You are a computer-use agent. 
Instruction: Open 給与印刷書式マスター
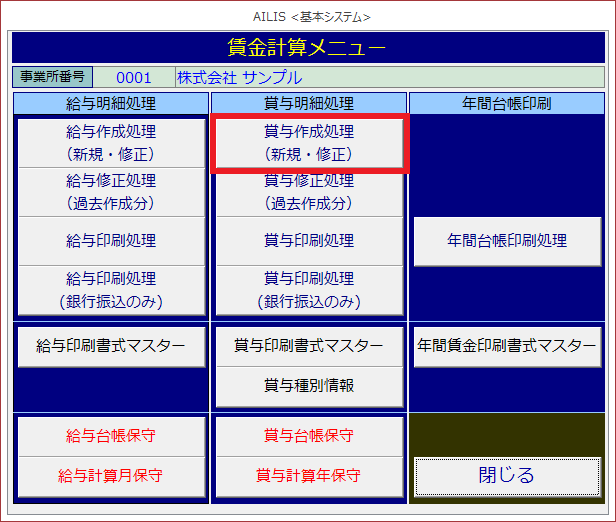pos(111,346)
